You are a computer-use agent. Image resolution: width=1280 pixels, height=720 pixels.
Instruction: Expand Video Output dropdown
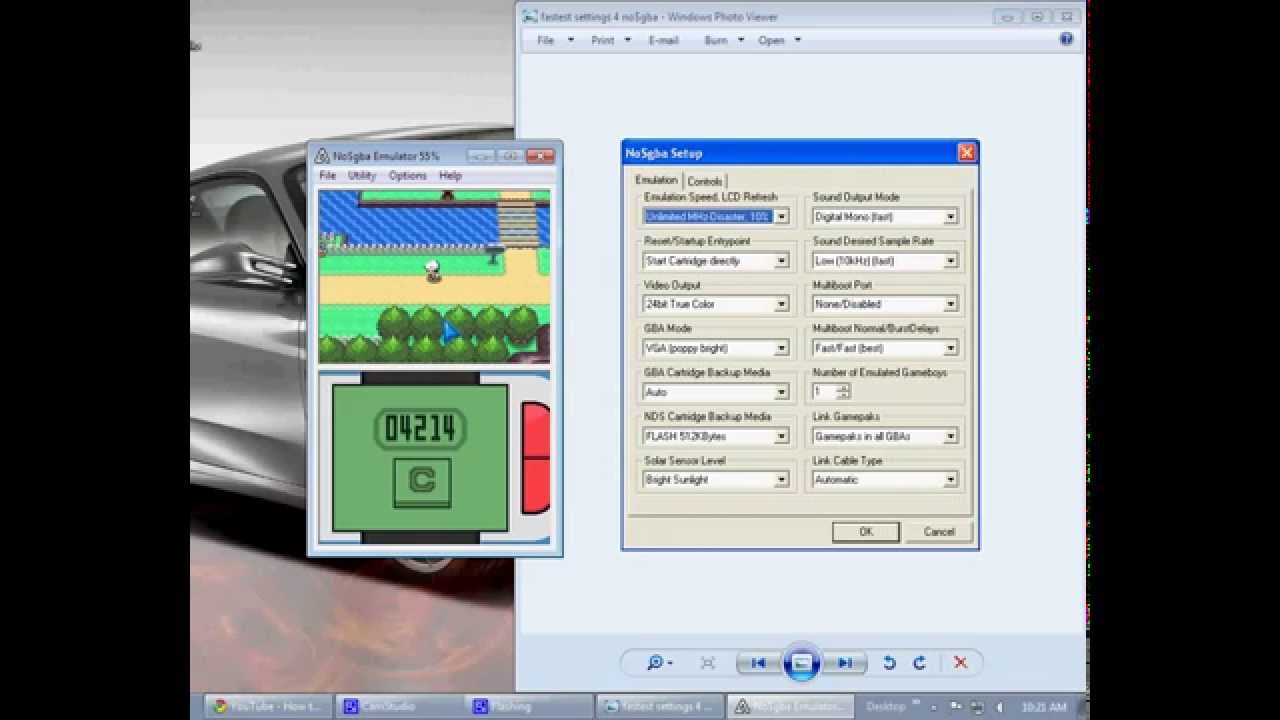781,304
